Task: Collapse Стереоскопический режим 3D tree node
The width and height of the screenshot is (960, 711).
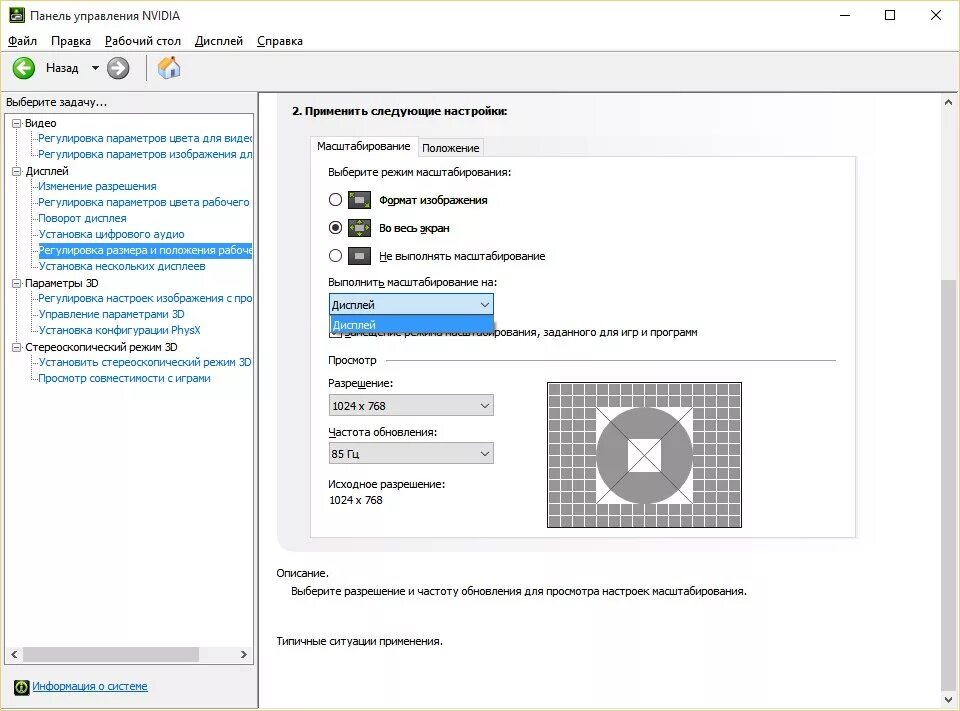Action: 17,347
